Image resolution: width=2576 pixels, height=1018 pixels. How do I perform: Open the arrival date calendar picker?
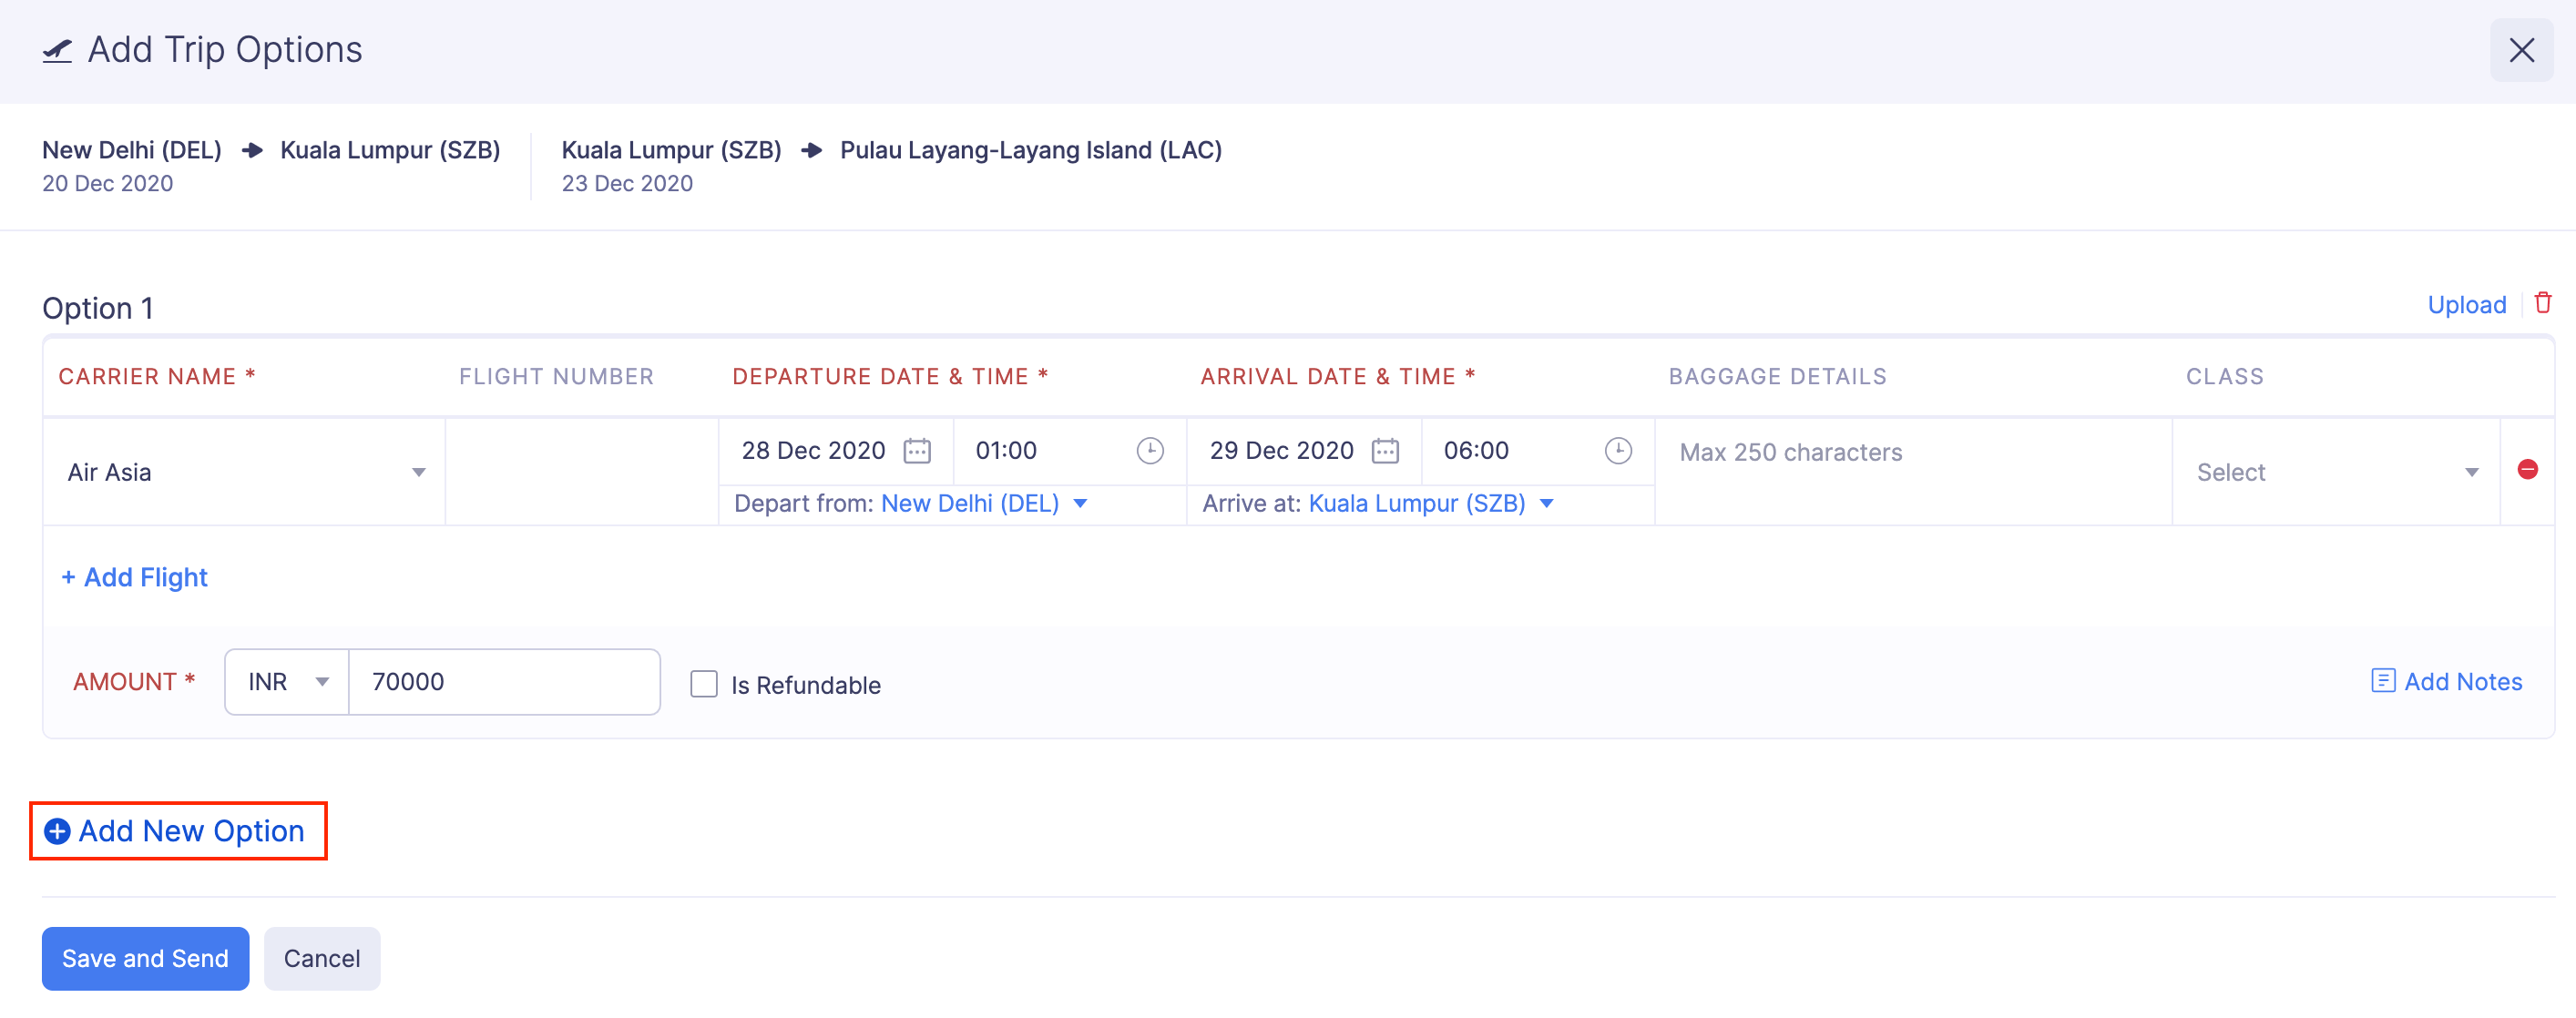click(1384, 451)
